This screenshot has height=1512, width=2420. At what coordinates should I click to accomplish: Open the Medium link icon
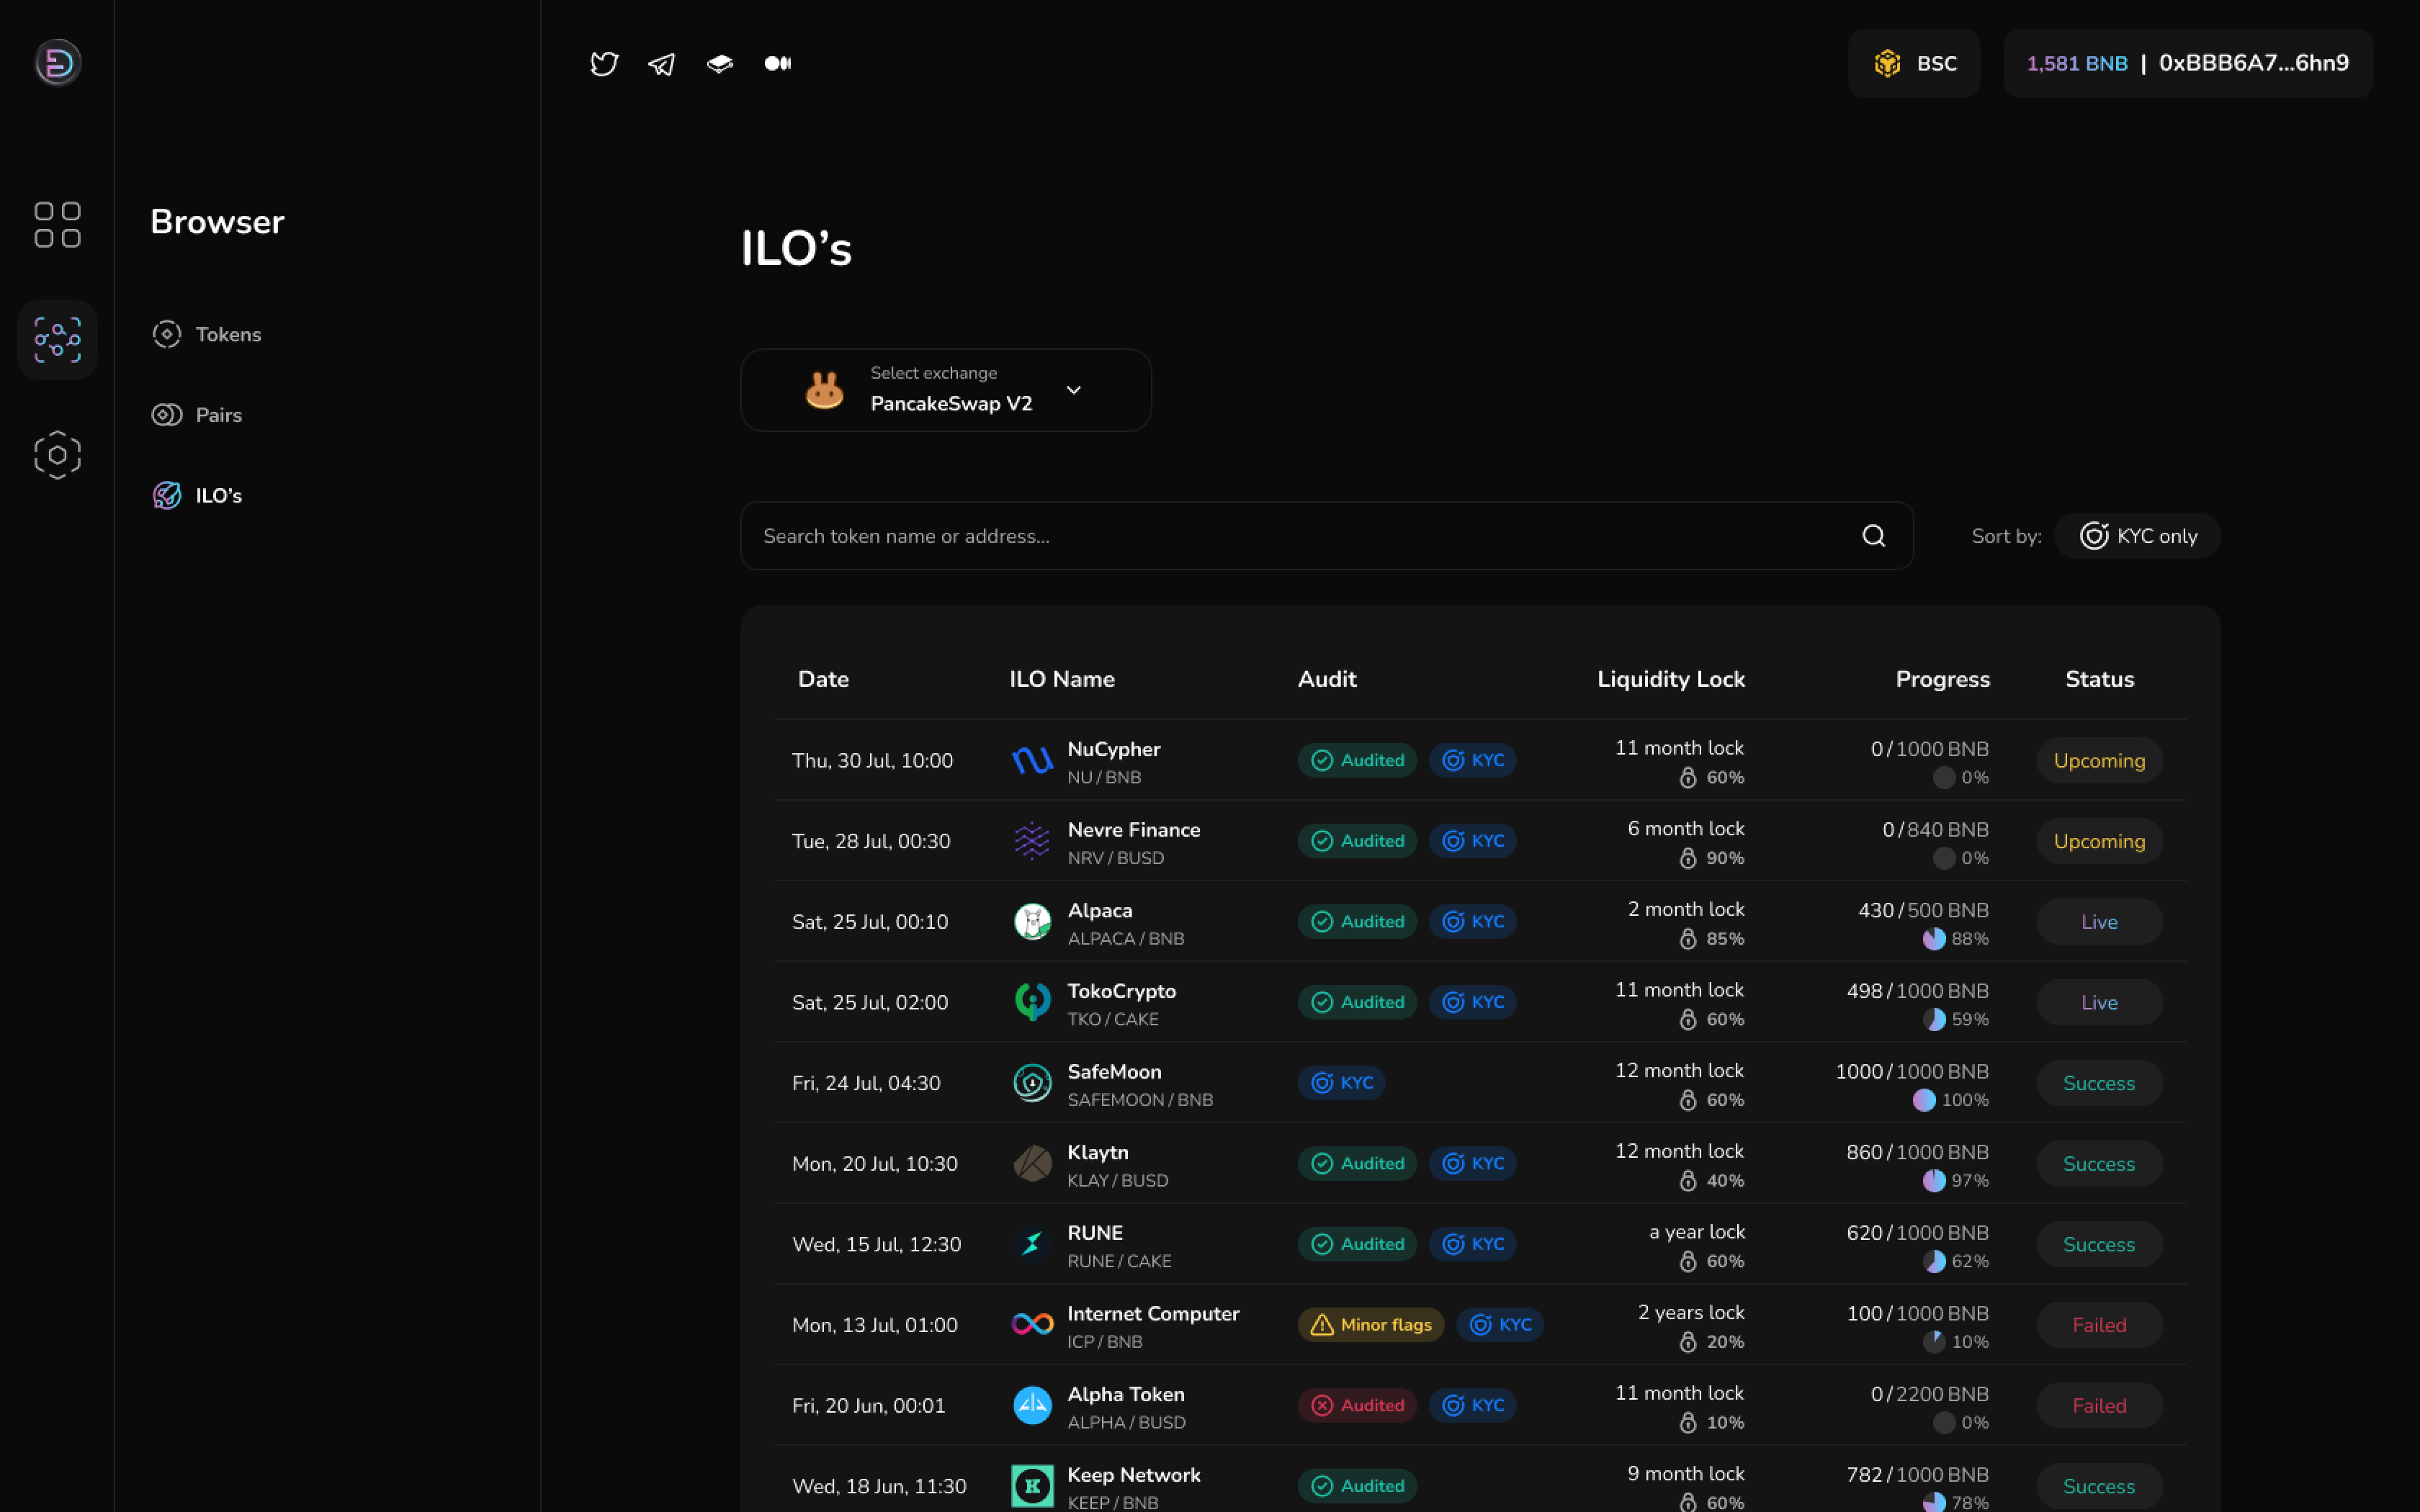coord(778,64)
